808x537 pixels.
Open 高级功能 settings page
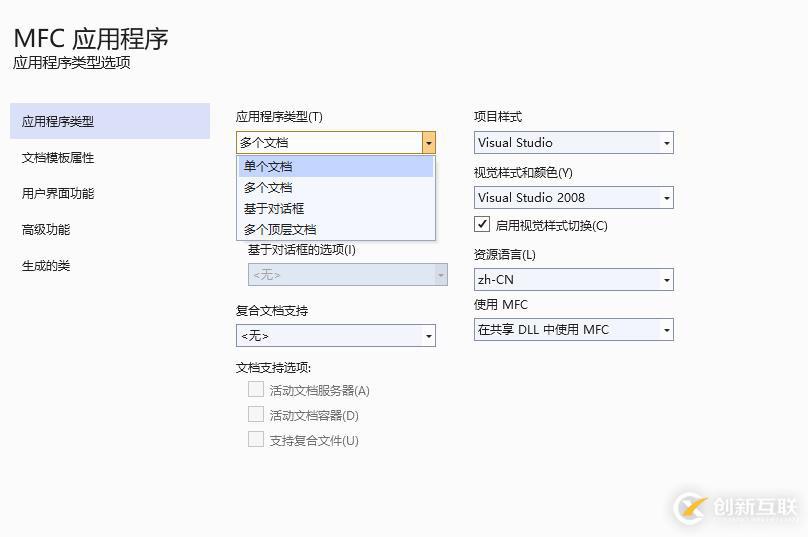click(46, 229)
